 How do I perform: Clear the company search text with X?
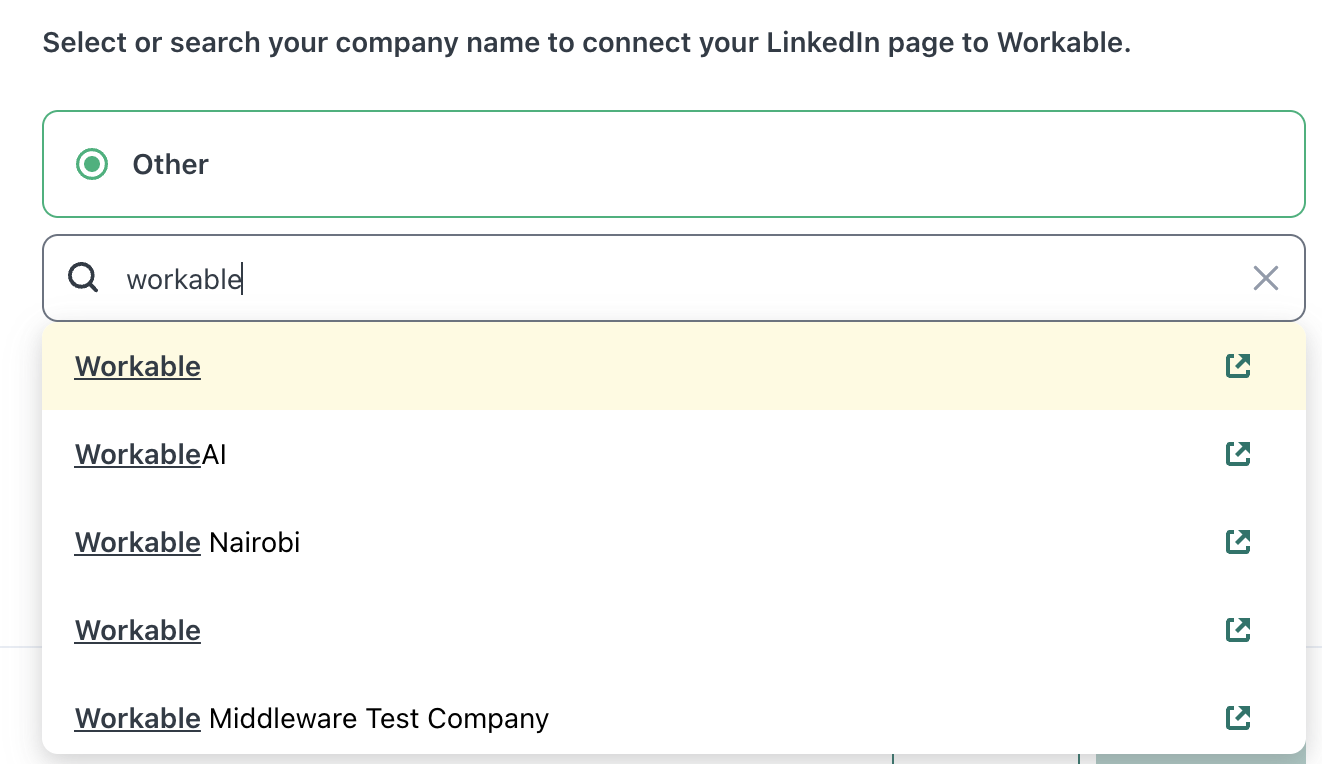pyautogui.click(x=1265, y=278)
